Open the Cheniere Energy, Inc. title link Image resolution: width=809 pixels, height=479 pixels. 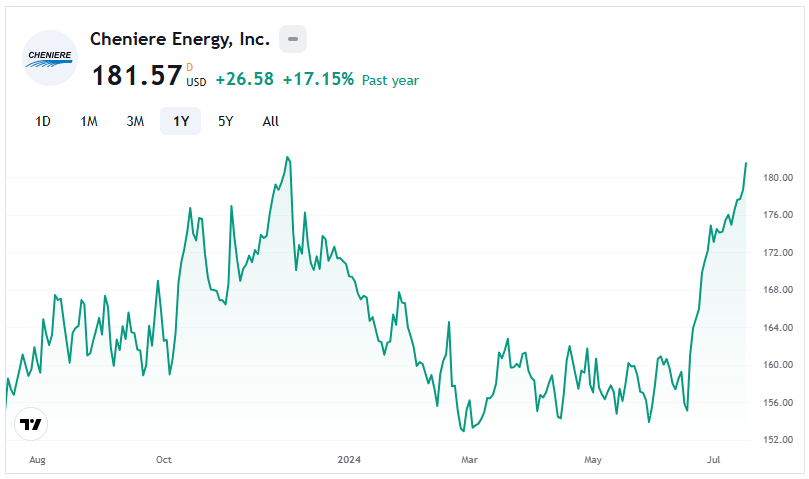point(179,40)
